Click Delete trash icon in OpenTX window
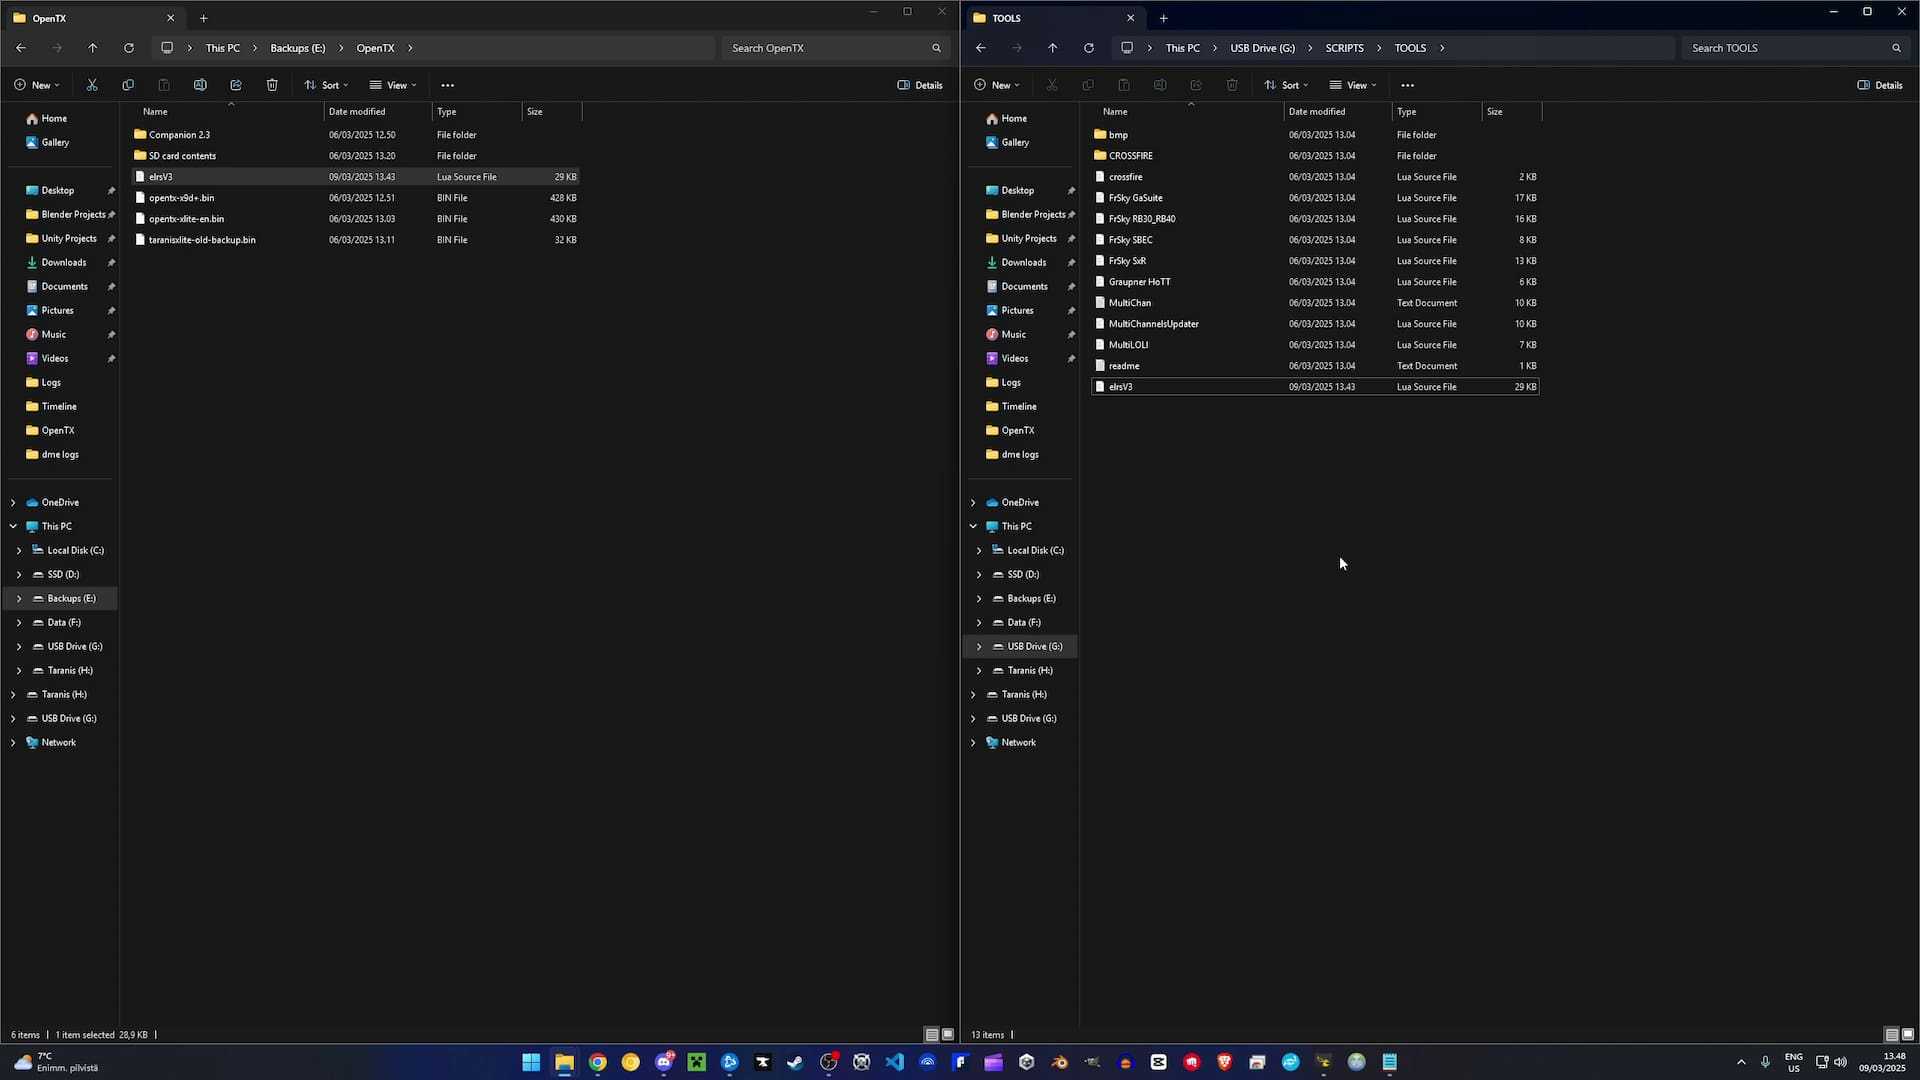The height and width of the screenshot is (1080, 1920). 272,85
